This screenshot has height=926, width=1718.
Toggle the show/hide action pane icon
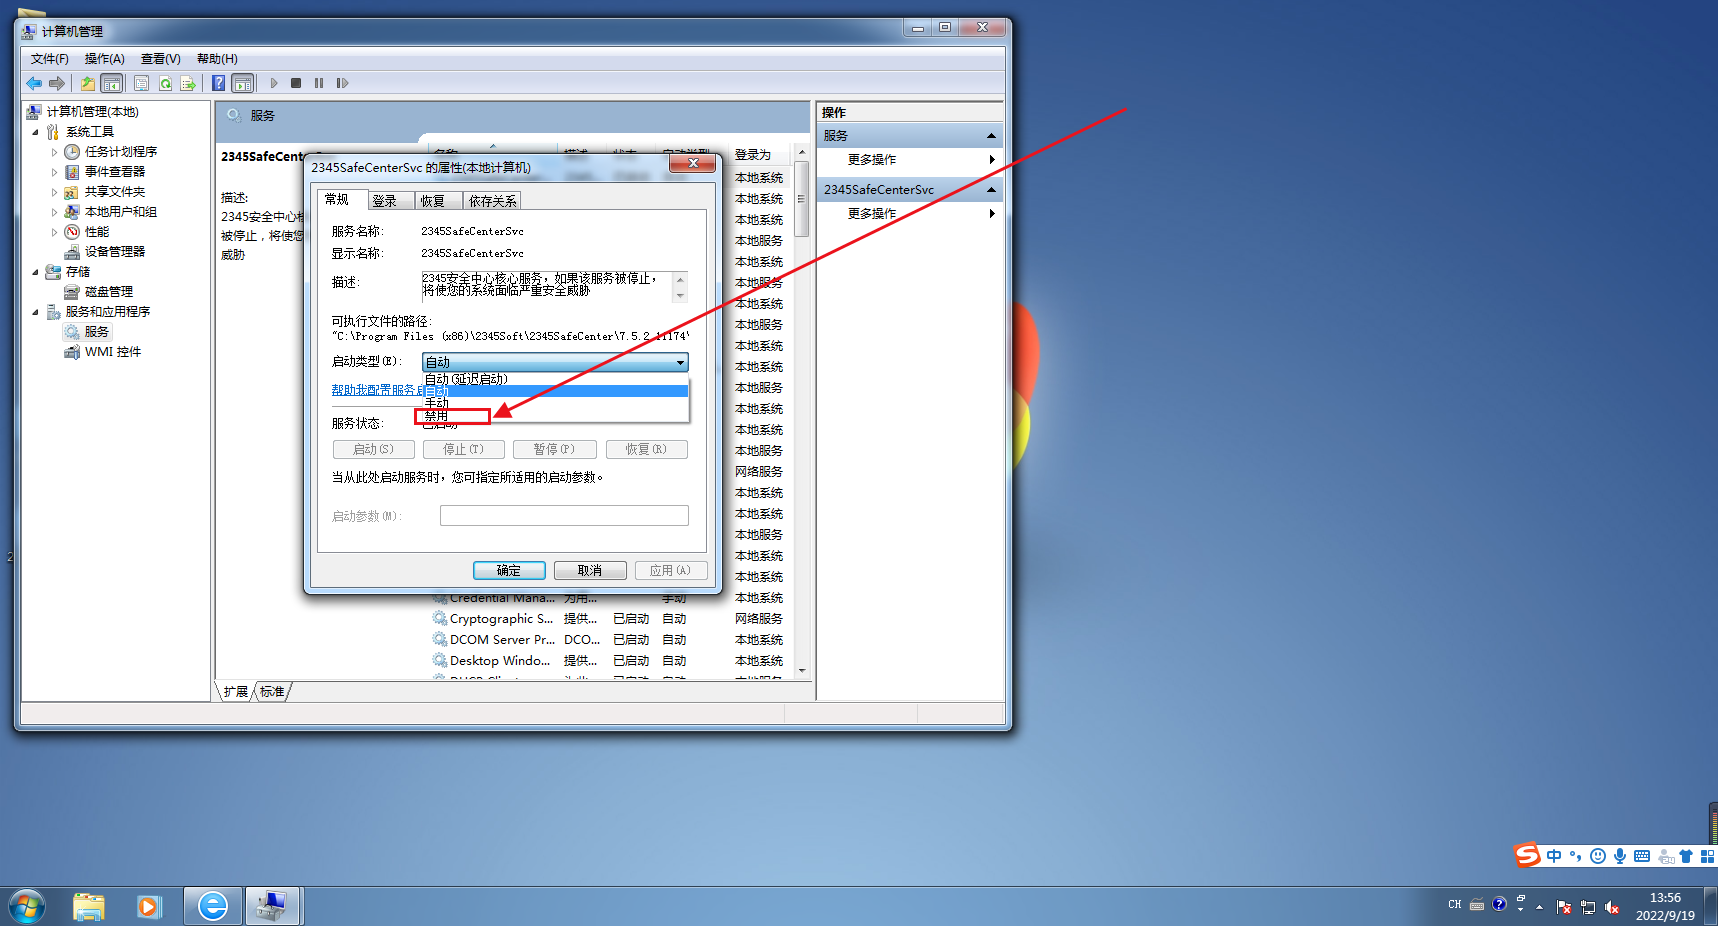[243, 83]
